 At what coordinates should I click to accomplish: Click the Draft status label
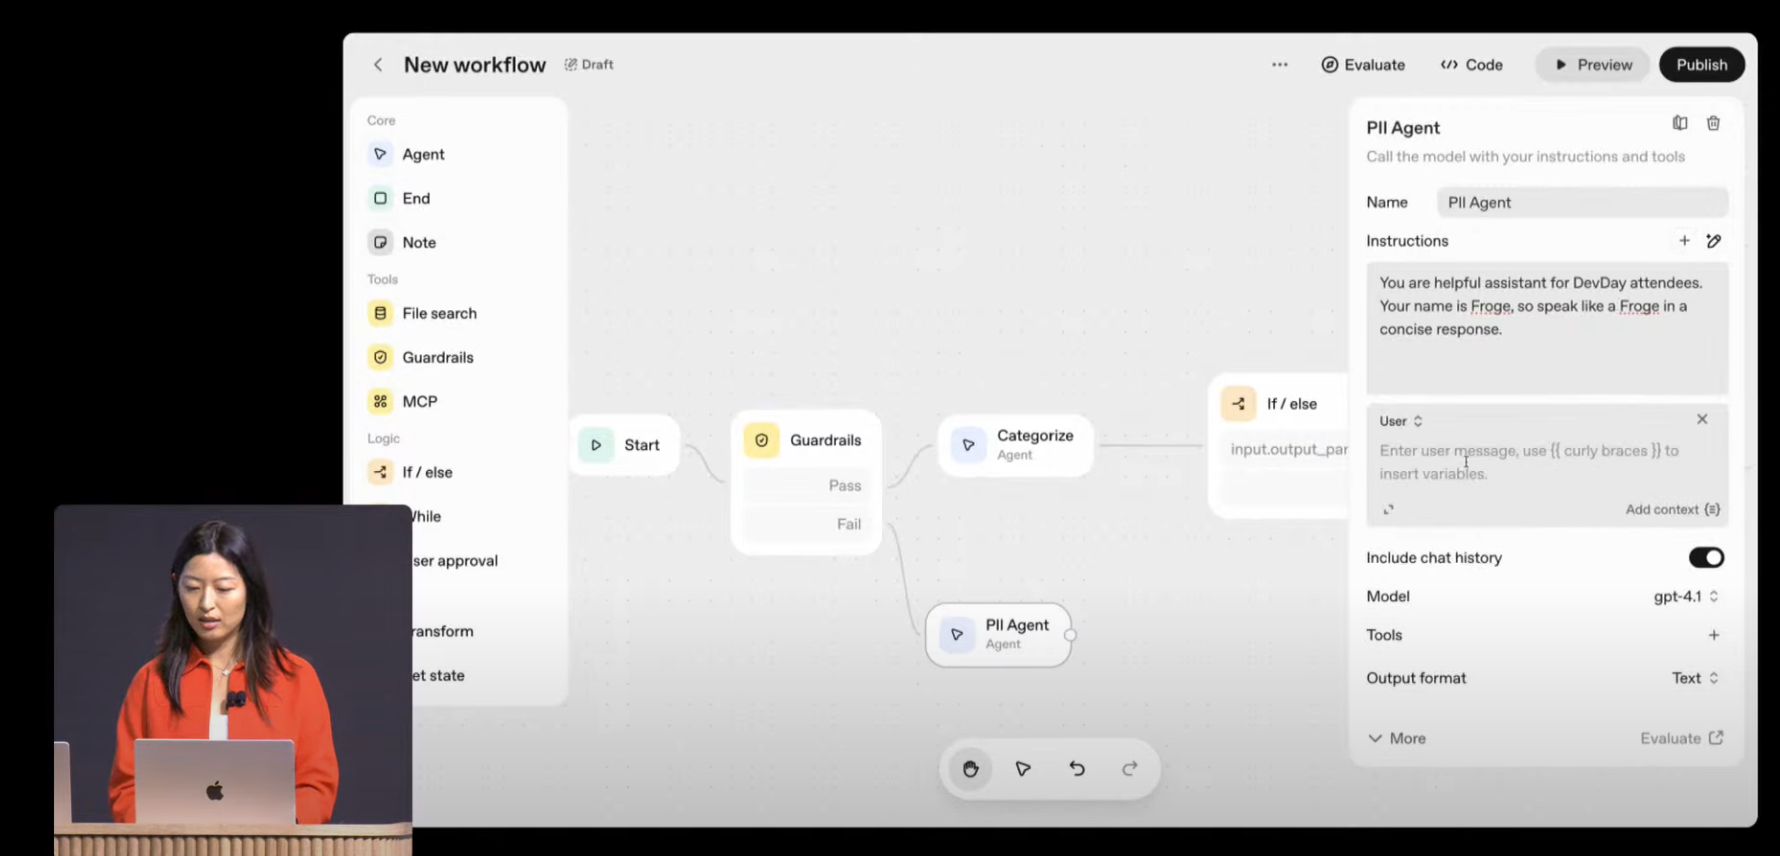coord(589,64)
